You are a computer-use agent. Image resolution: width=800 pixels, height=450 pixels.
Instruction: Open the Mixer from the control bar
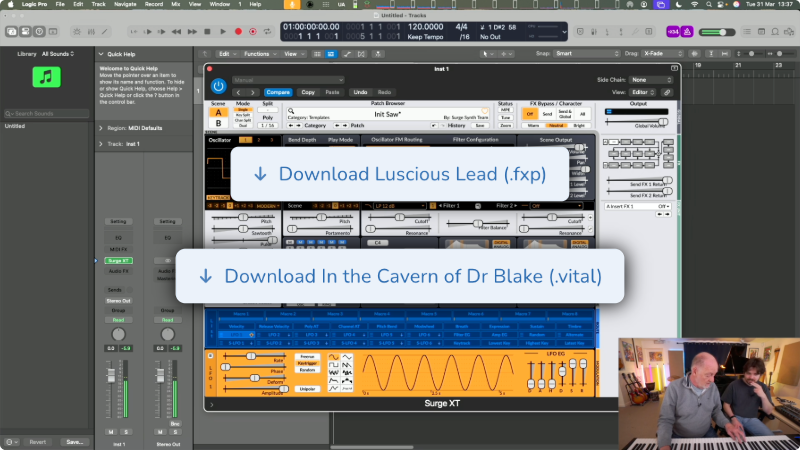(91, 32)
